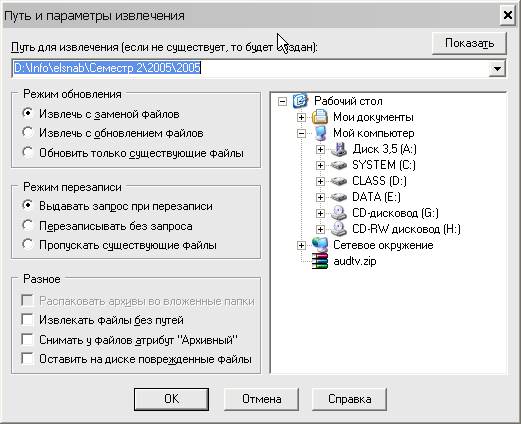Select Сетевое окружение label in tree
The width and height of the screenshot is (521, 424).
(383, 245)
